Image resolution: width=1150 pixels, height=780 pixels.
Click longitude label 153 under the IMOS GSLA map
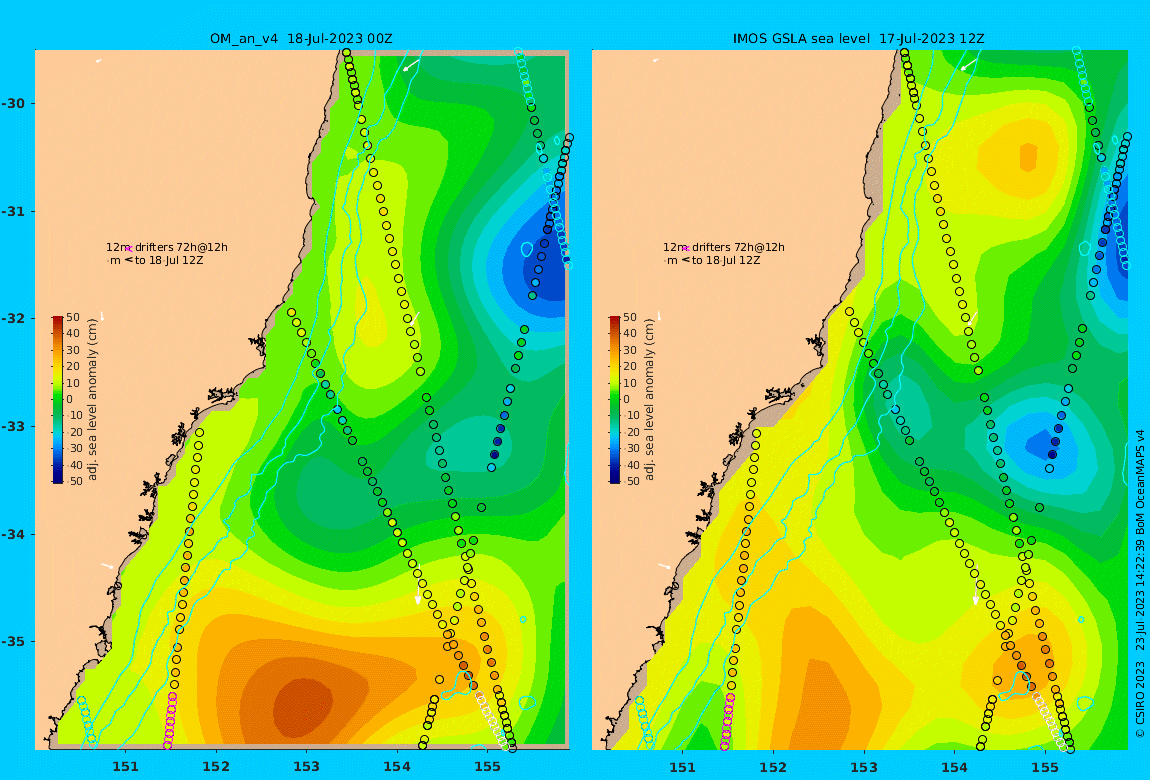click(x=864, y=768)
